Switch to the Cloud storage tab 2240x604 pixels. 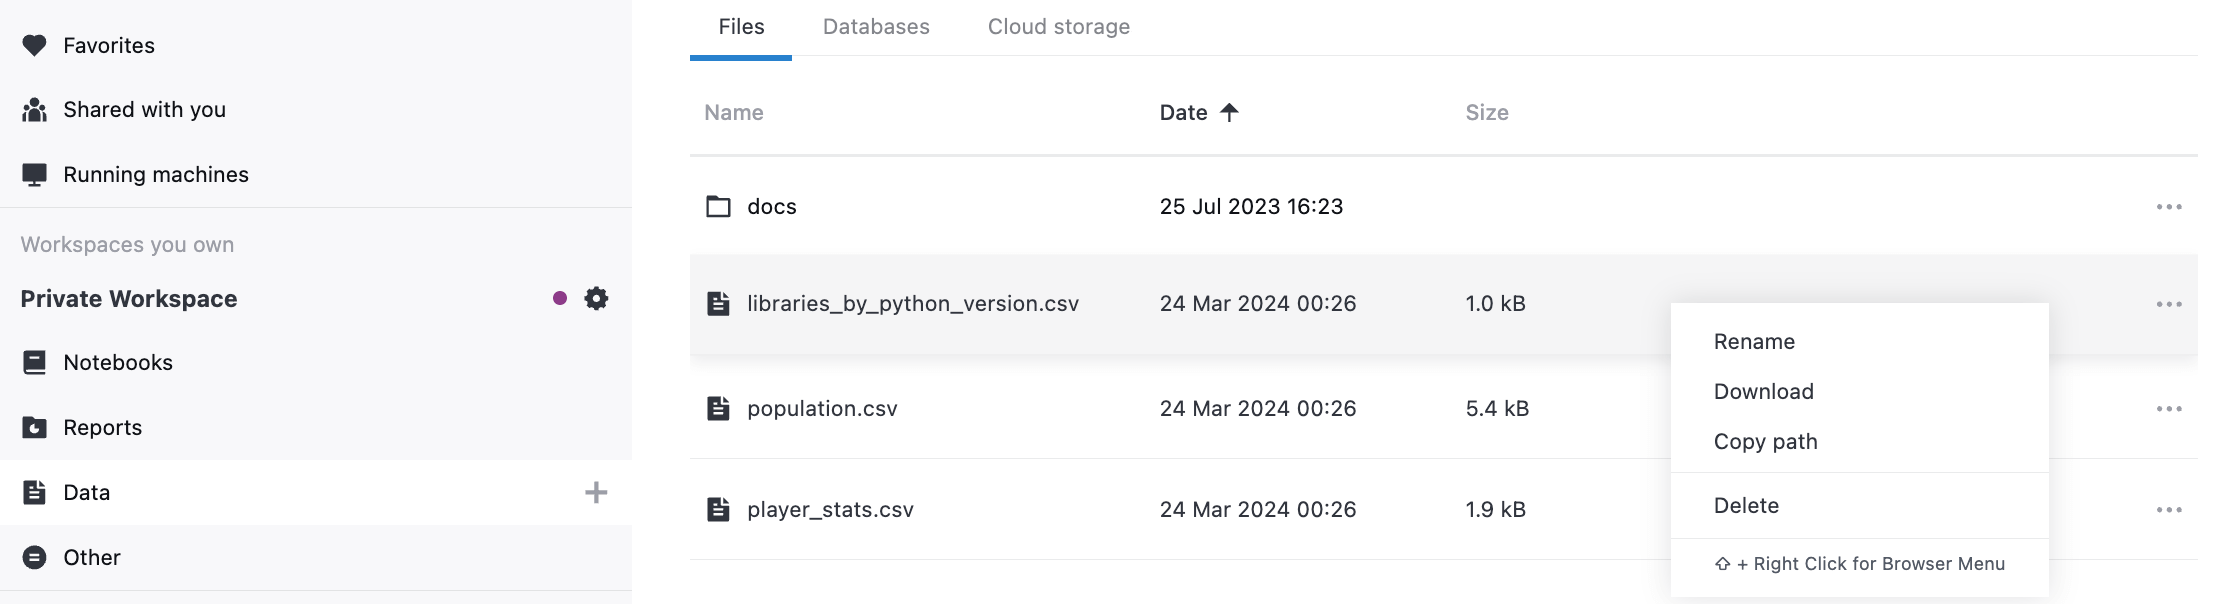(x=1058, y=27)
